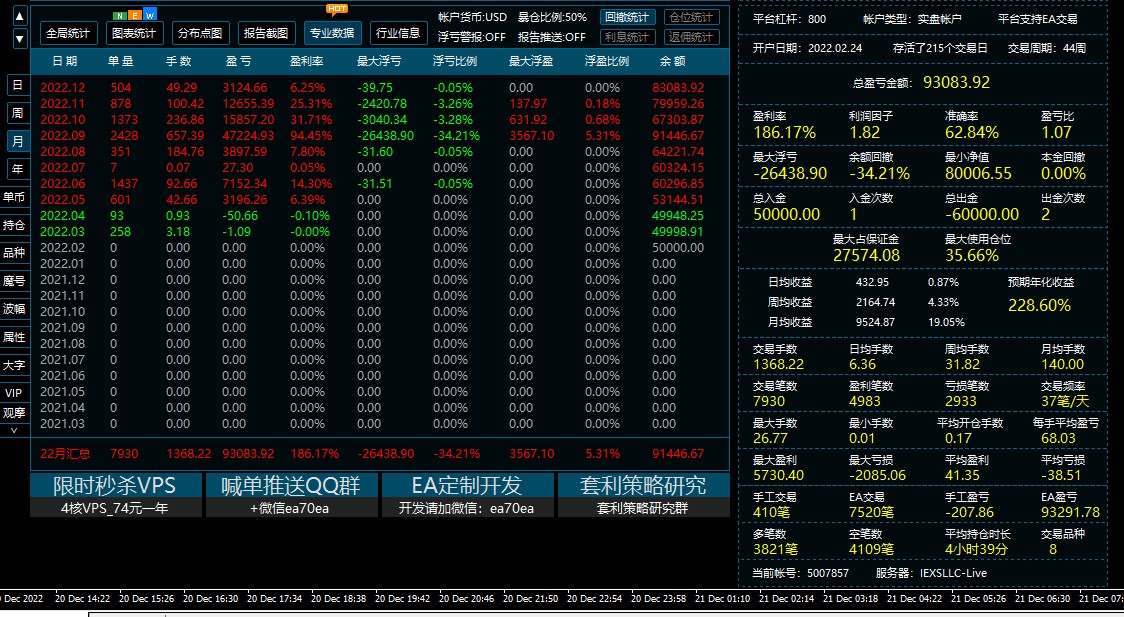
Task: Click the 余额 column header
Action: pos(672,62)
